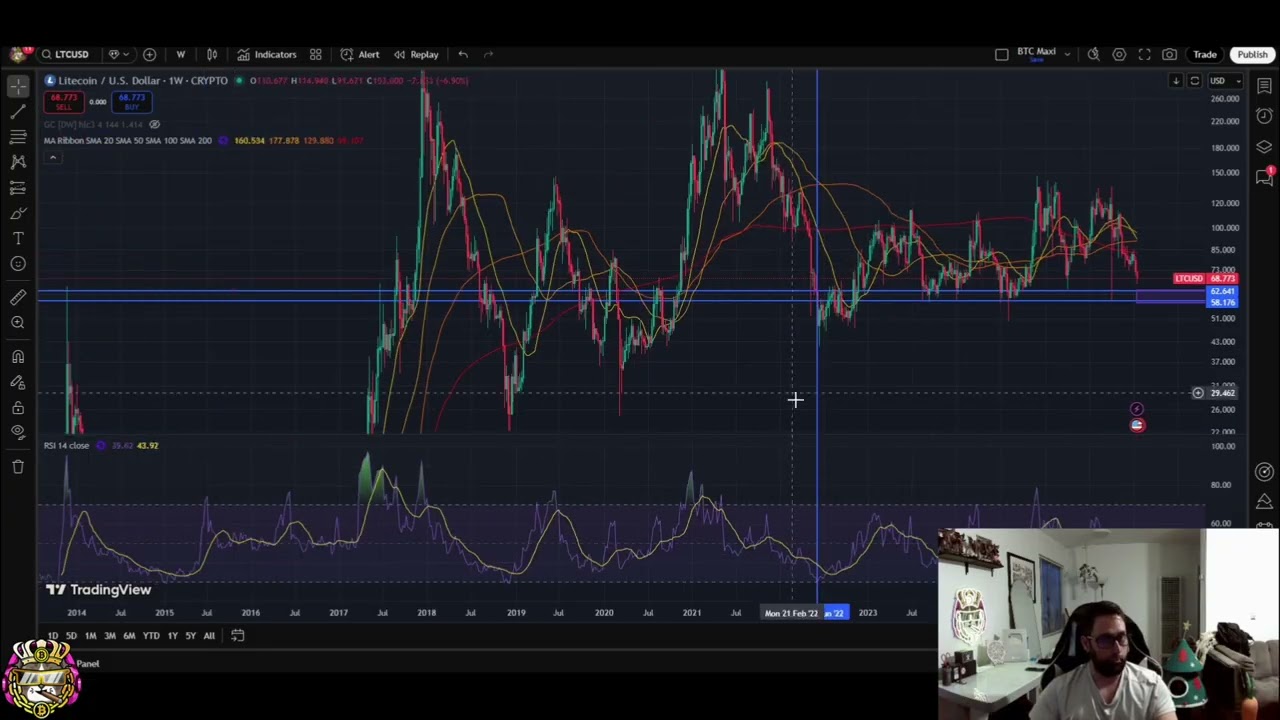Open the favorites dropdown next to symbol search
The width and height of the screenshot is (1280, 720).
pos(118,54)
